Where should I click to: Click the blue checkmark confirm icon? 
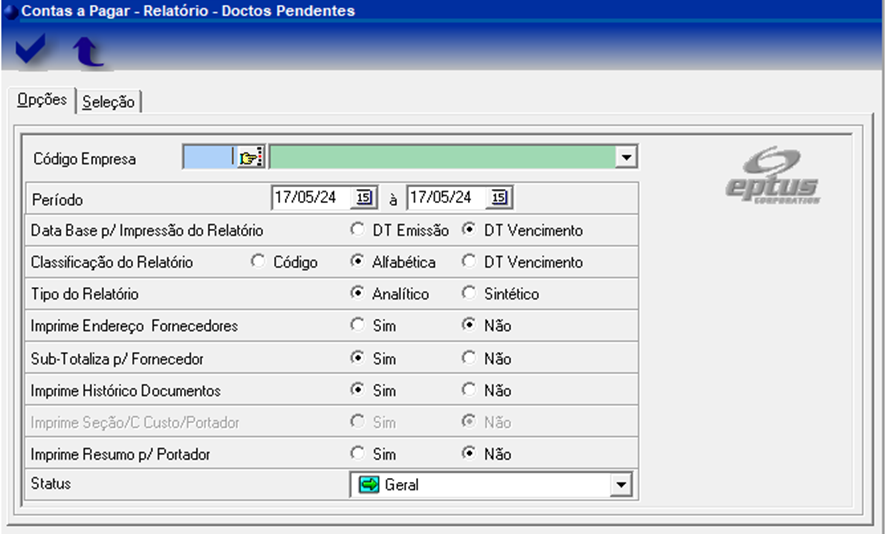click(x=30, y=49)
